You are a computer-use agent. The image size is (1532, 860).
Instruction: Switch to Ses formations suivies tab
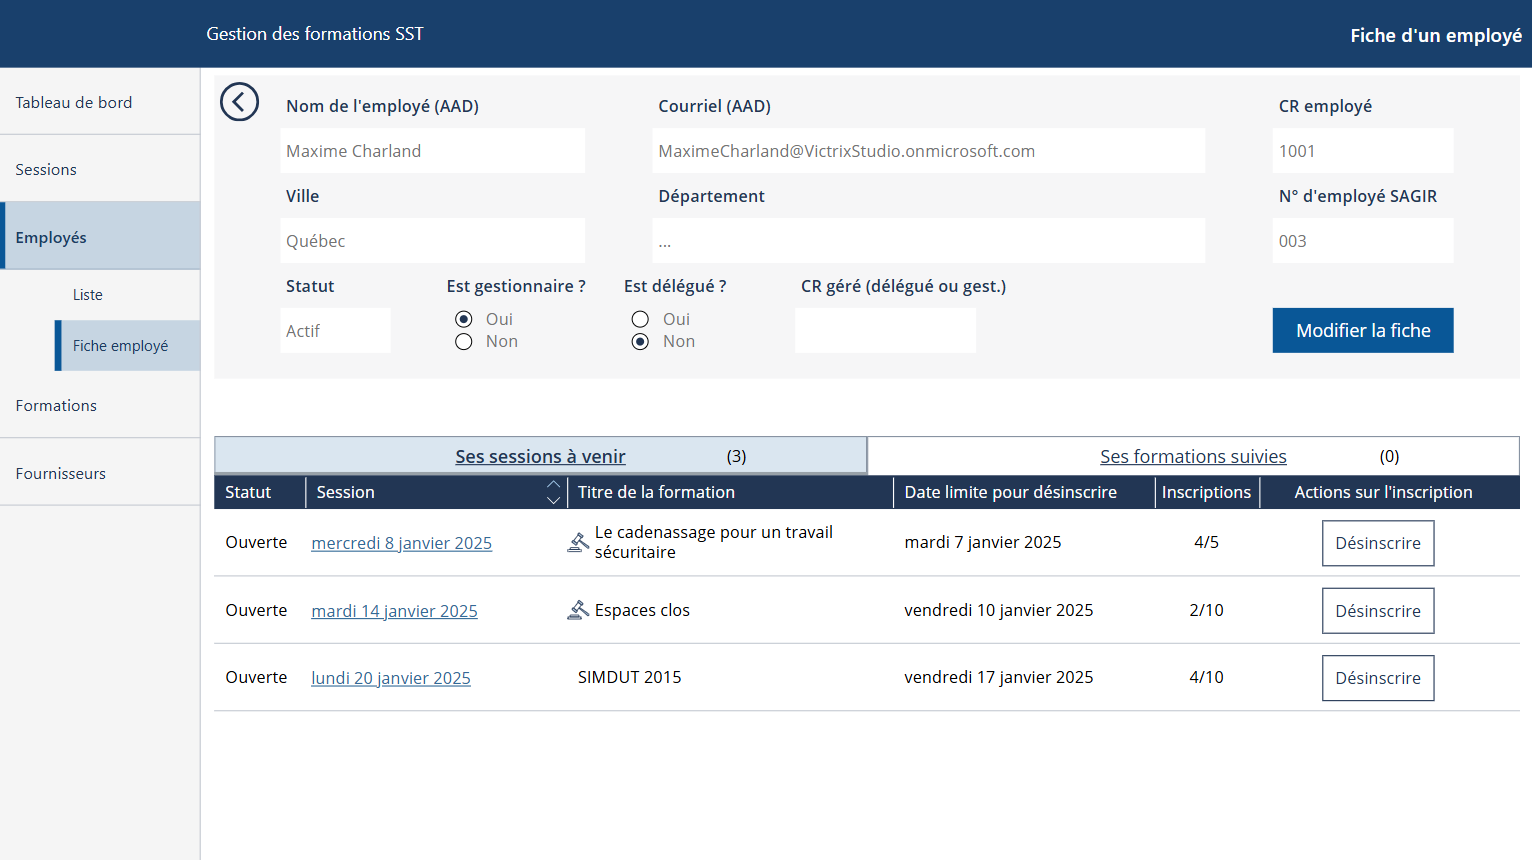click(x=1193, y=456)
